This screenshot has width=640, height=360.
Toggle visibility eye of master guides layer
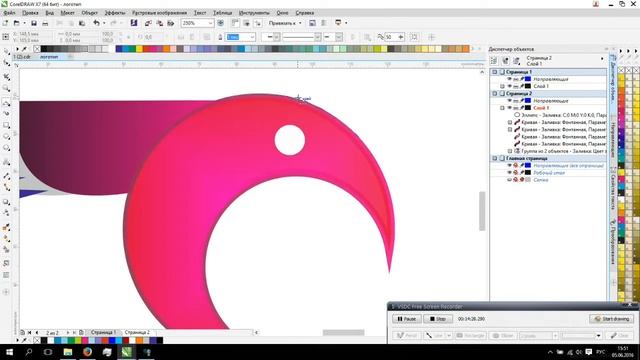click(509, 165)
